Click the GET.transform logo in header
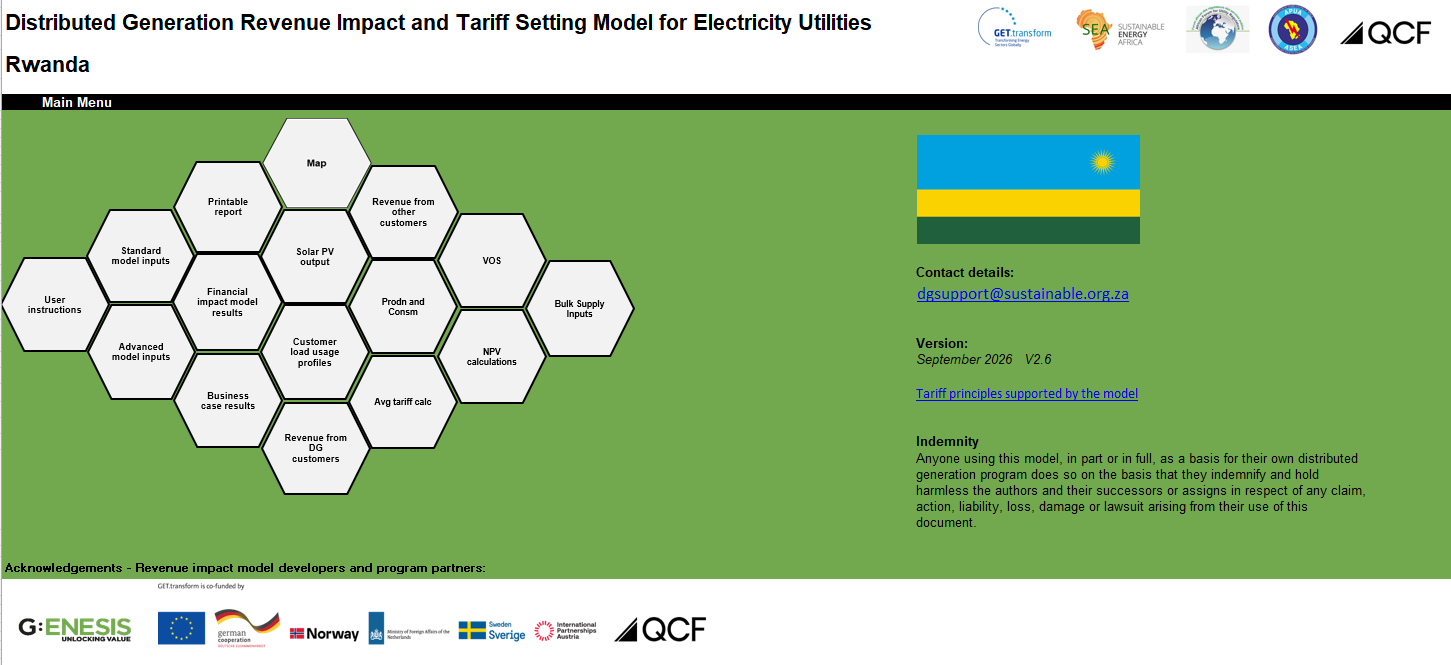1451x665 pixels. point(1015,30)
